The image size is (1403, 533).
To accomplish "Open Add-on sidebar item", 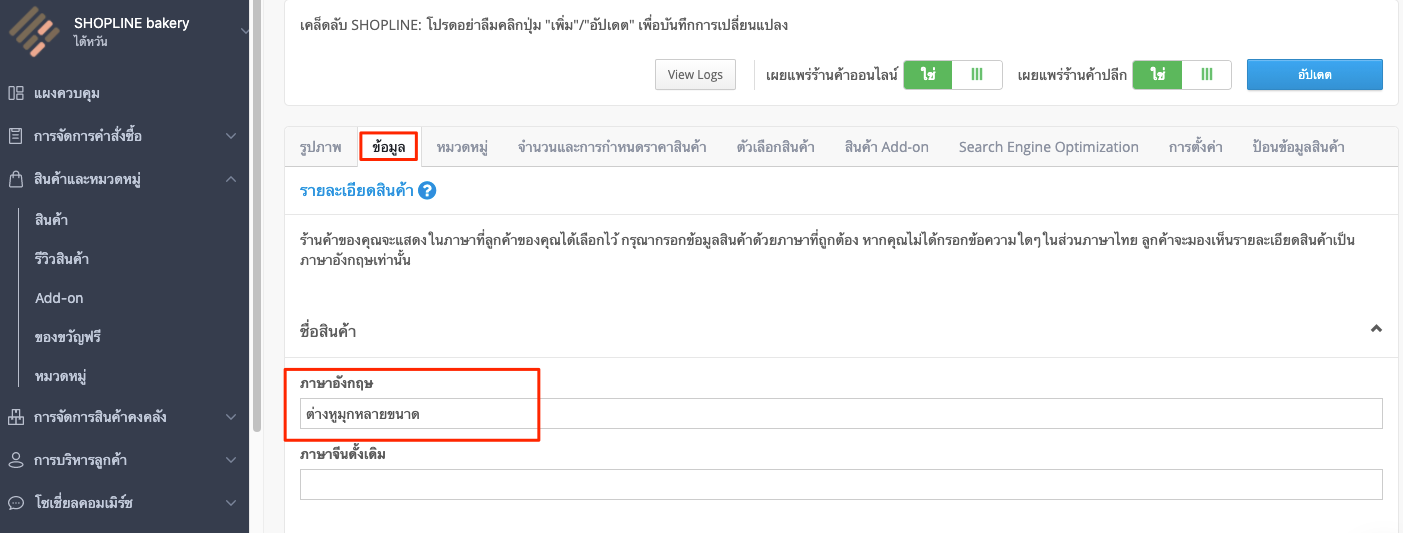I will 59,298.
